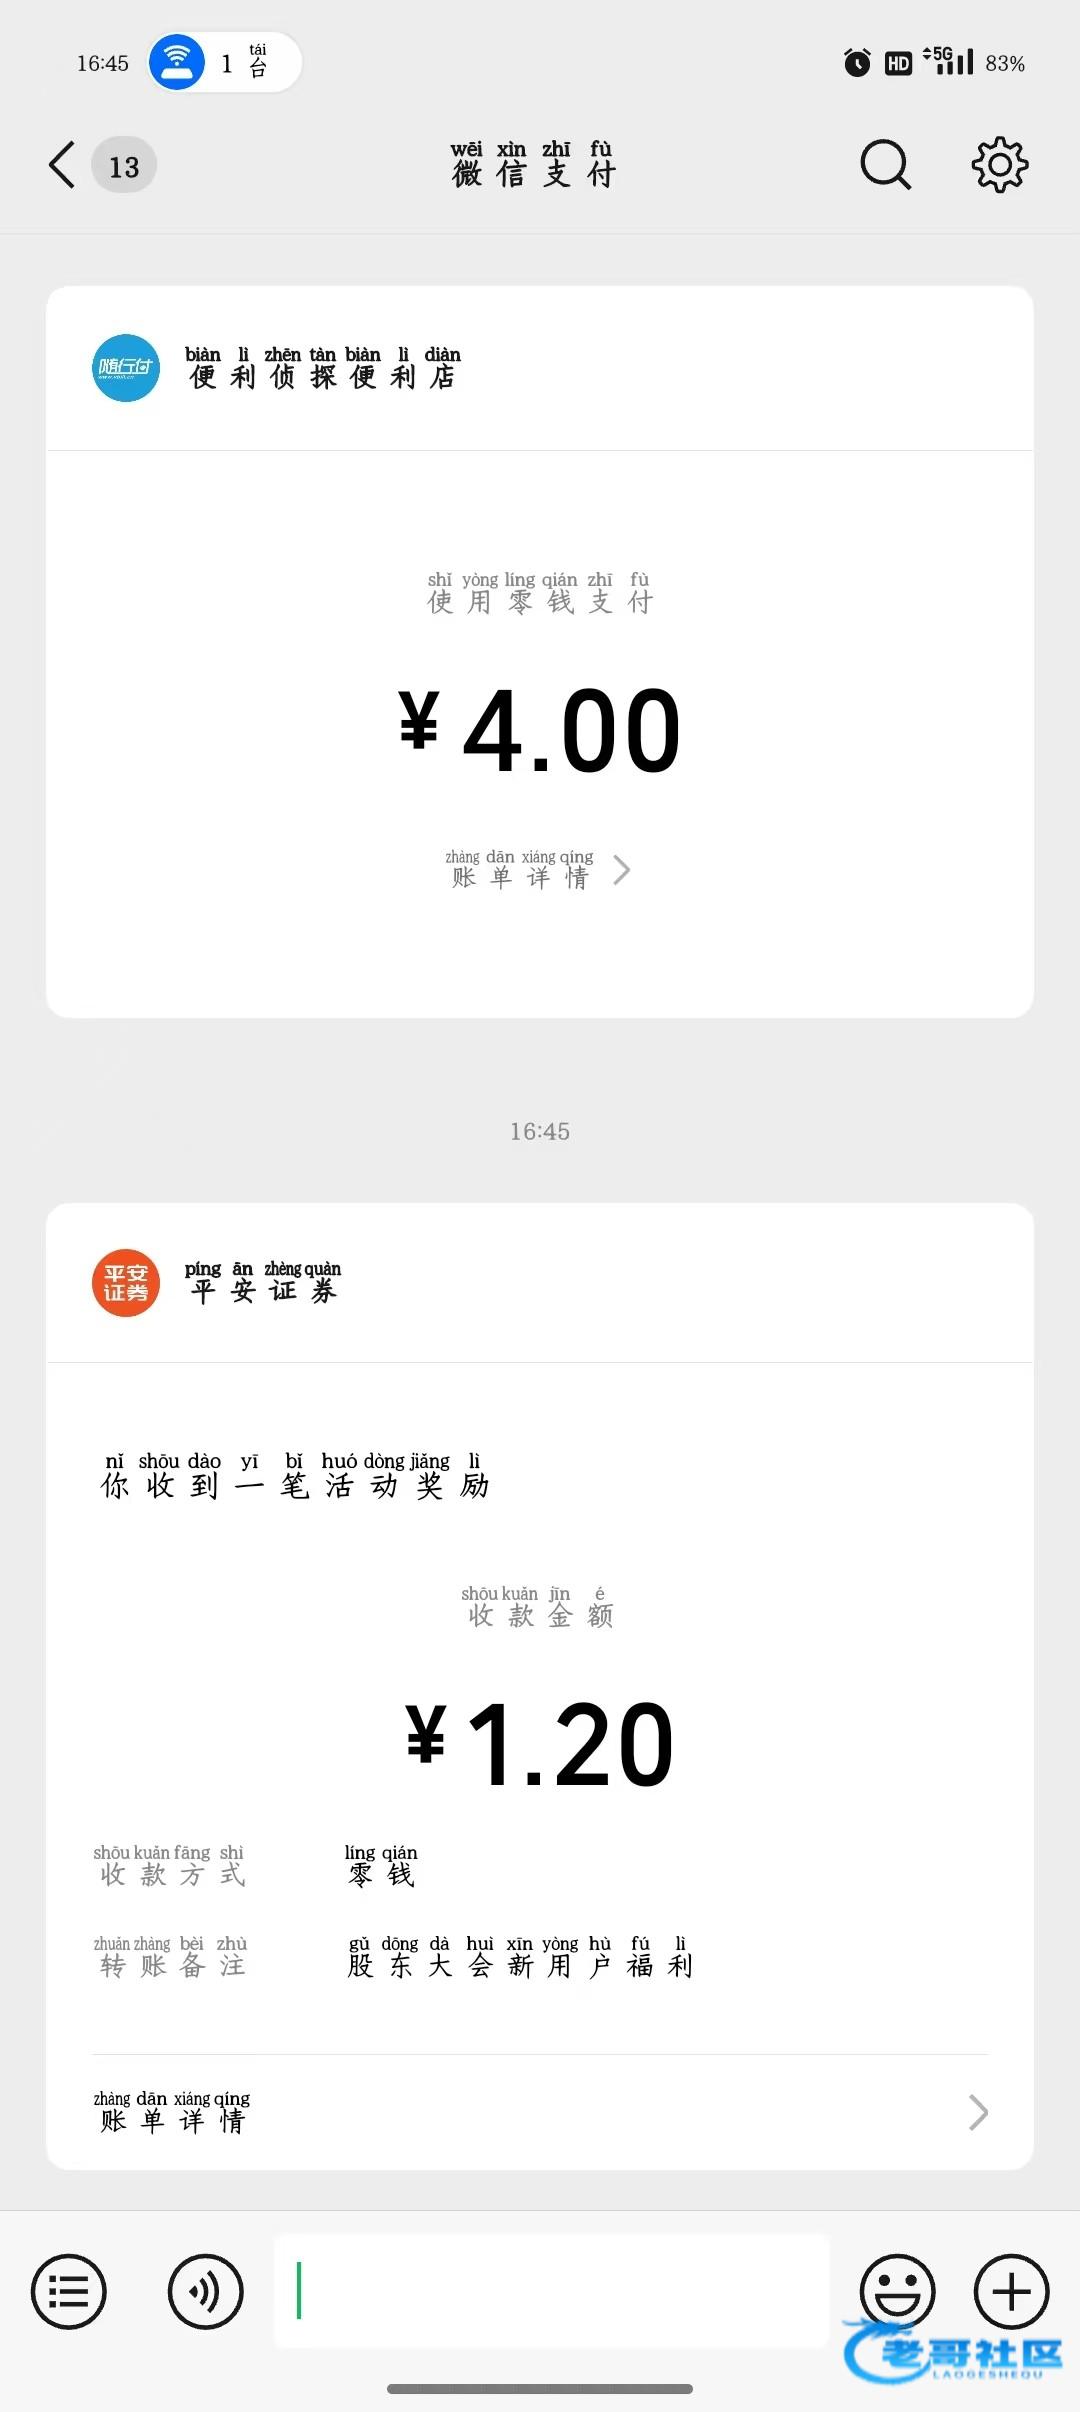The height and width of the screenshot is (2412, 1080).
Task: Tap the ¥1.20 received amount
Action: pyautogui.click(x=540, y=1746)
